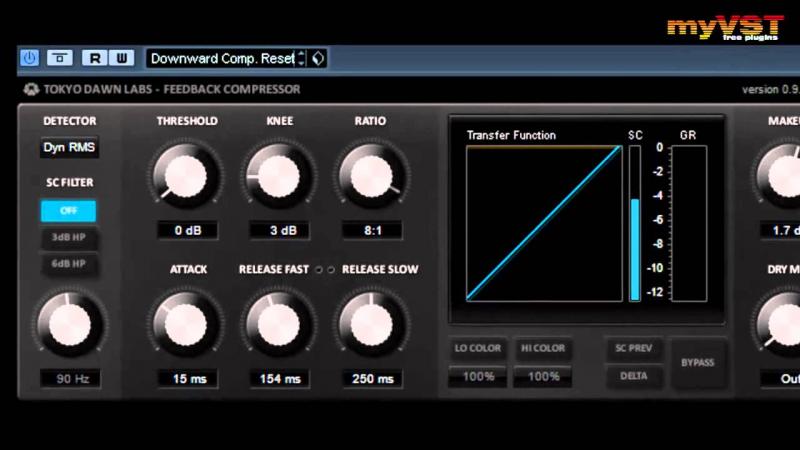Select the 3dB HP sidechain filter
This screenshot has width=800, height=450.
[68, 237]
